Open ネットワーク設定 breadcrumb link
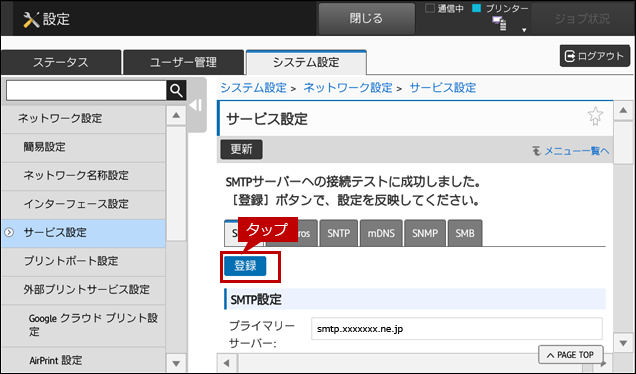The image size is (636, 374). tap(348, 88)
